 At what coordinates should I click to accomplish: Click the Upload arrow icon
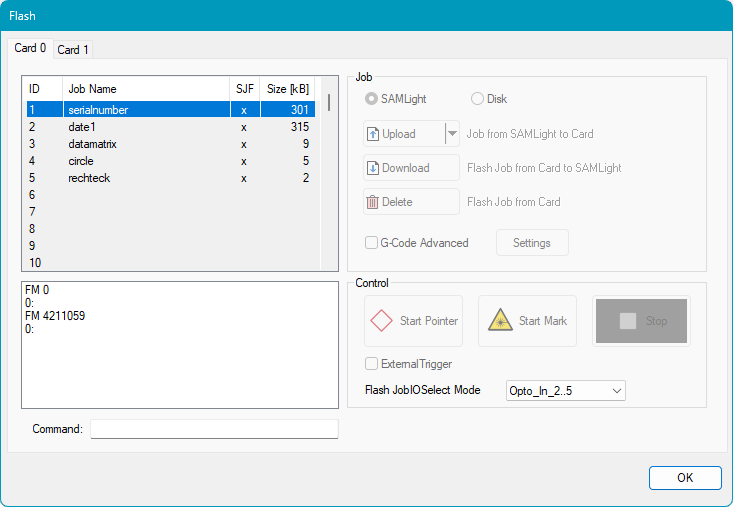coord(373,134)
